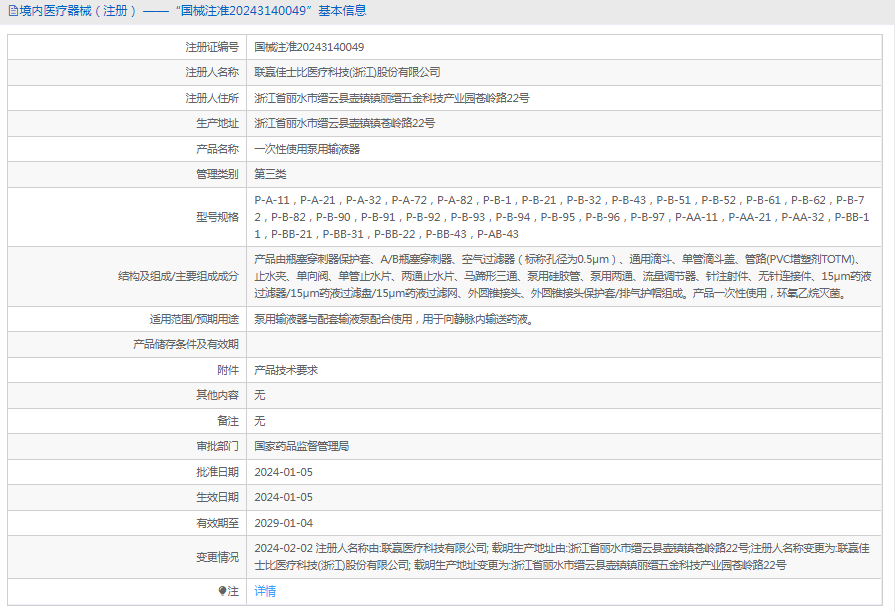Select the 型号规格 label
This screenshot has height=612, width=895.
[217, 217]
